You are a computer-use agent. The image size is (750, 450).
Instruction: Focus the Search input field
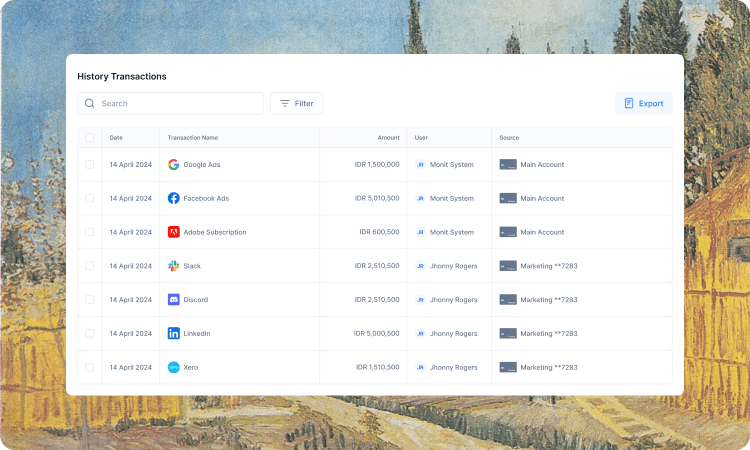(x=170, y=103)
